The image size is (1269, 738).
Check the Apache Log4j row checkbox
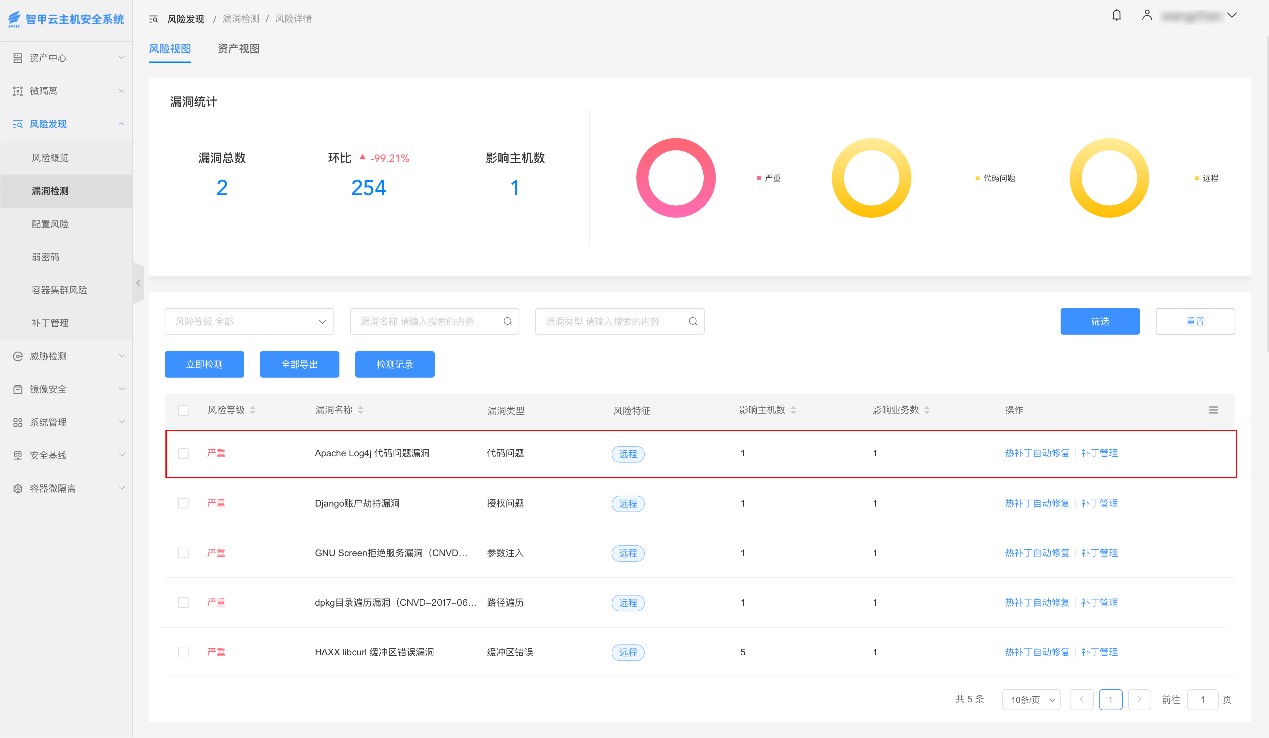click(x=183, y=453)
